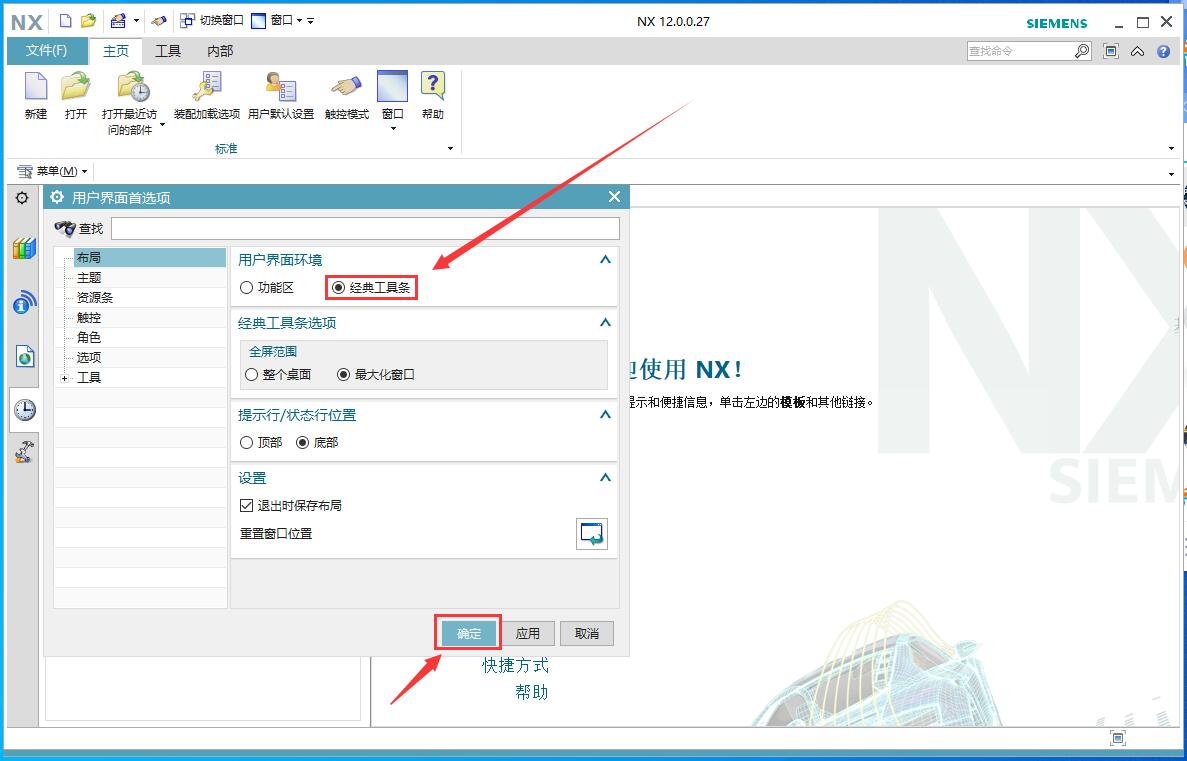Toggle 触控模式 touch mode icon

[x=347, y=89]
